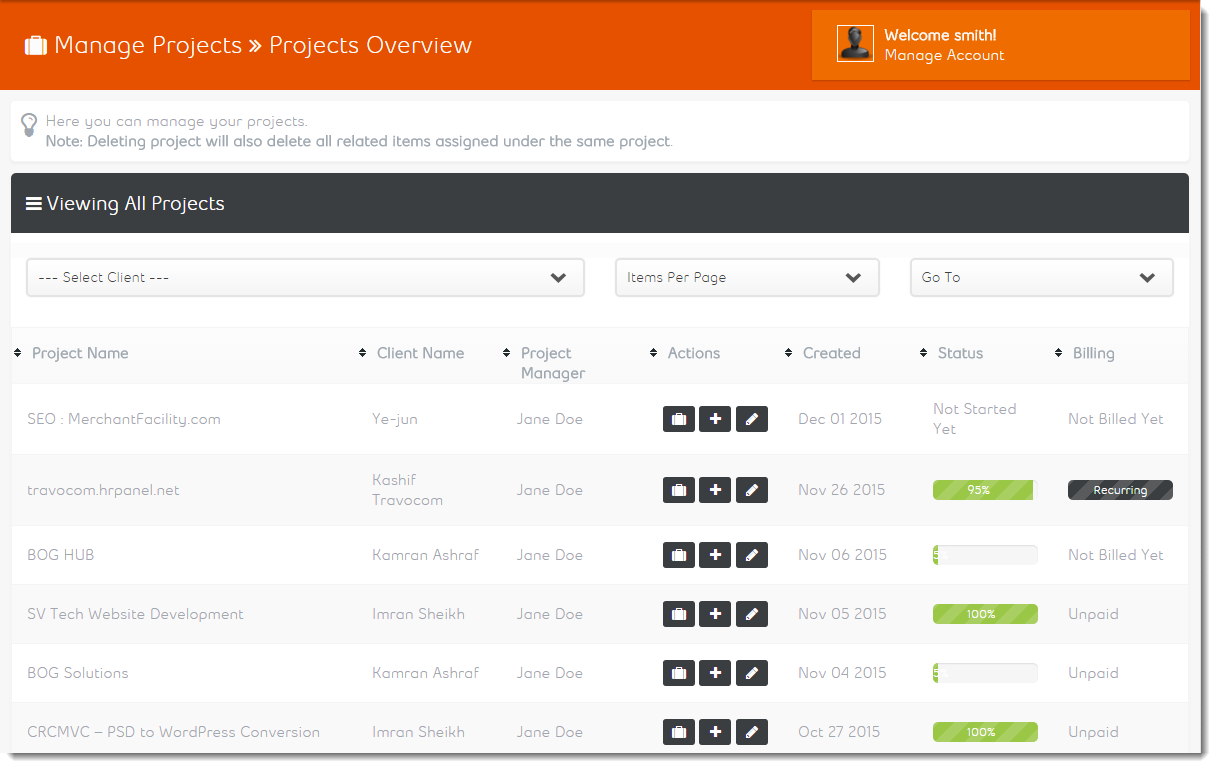Open the Items Per Page dropdown
This screenshot has height=768, width=1216.
tap(747, 277)
